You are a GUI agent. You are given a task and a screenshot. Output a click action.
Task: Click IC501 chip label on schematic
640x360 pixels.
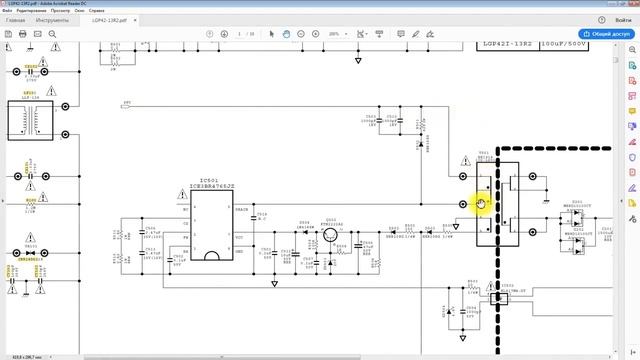click(x=209, y=180)
